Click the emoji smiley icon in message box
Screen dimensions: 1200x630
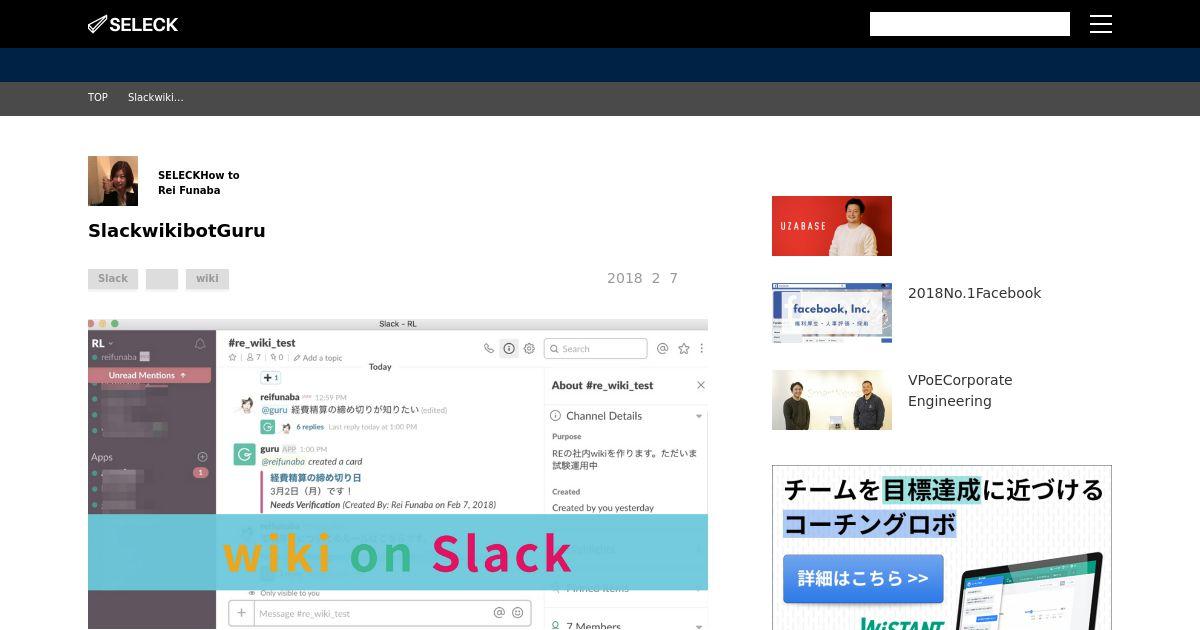(517, 612)
